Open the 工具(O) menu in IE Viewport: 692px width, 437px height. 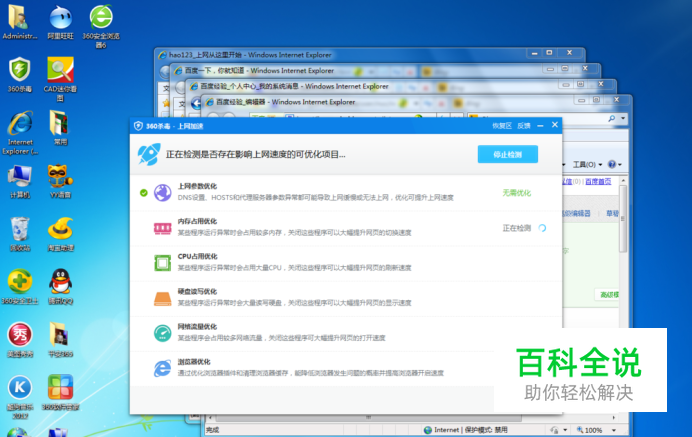(x=587, y=165)
